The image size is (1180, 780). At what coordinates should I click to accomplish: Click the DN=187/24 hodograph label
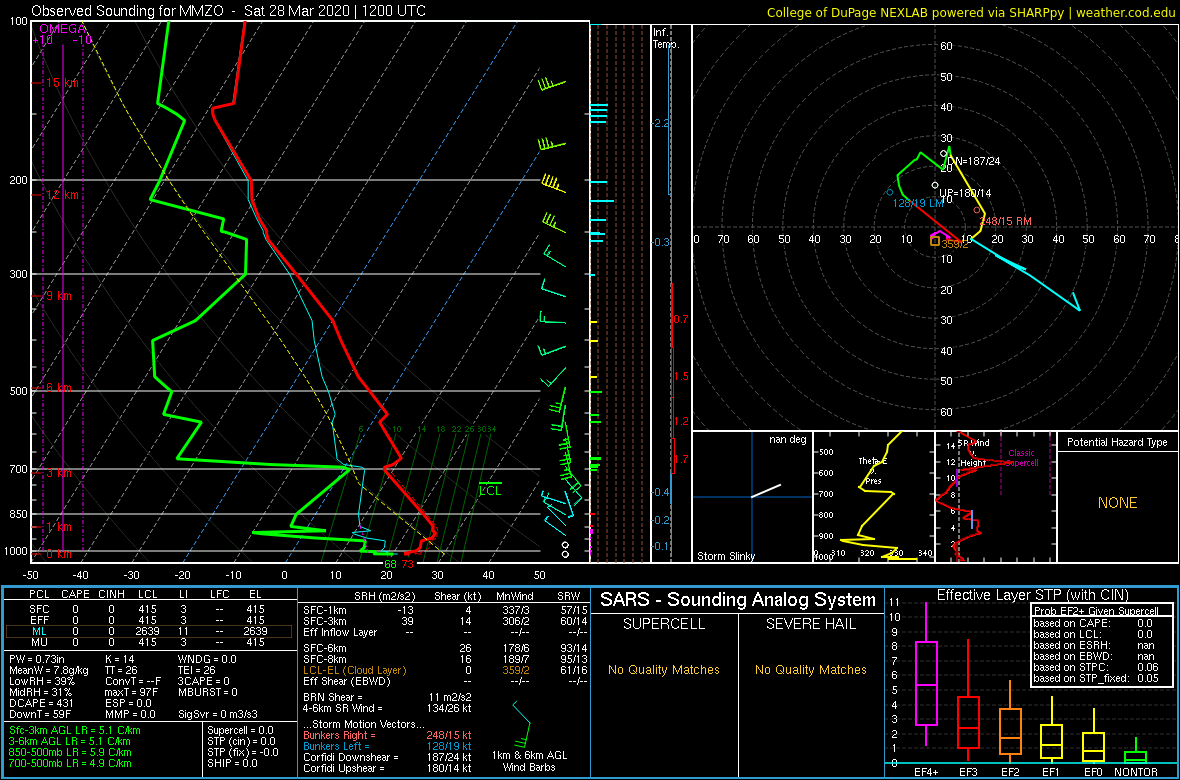point(972,161)
